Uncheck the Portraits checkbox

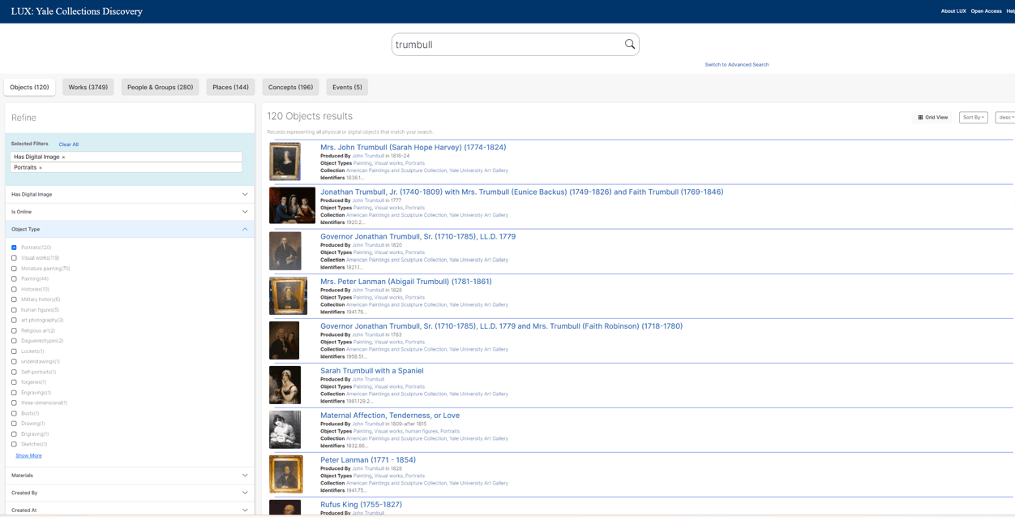[14, 247]
